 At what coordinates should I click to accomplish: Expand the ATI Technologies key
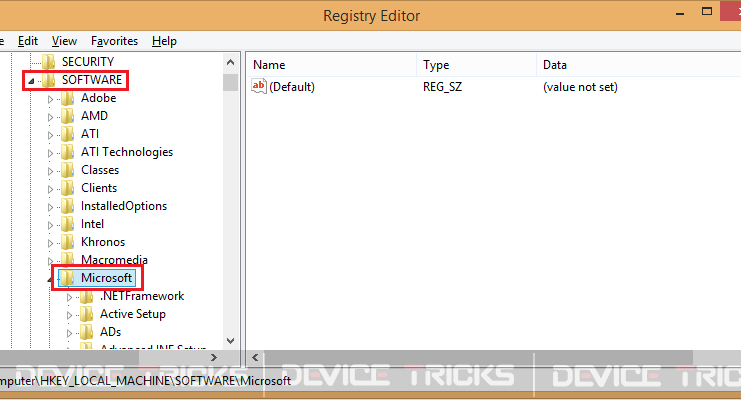coord(50,153)
